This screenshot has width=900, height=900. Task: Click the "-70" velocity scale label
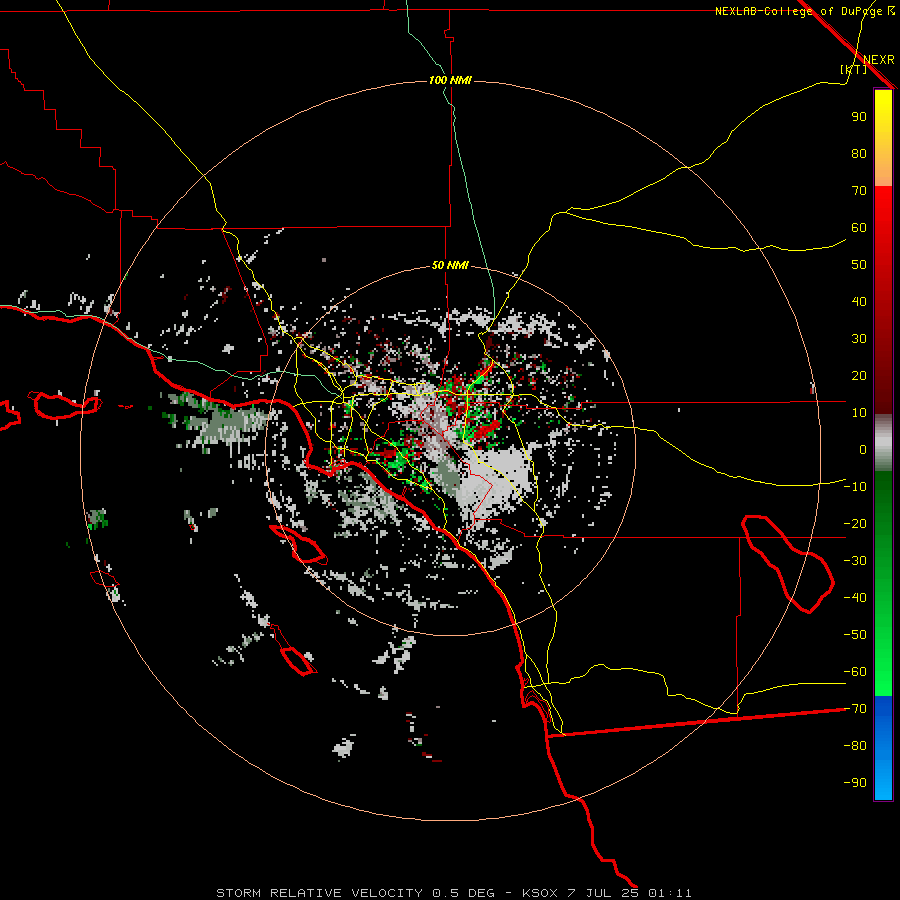click(x=855, y=708)
